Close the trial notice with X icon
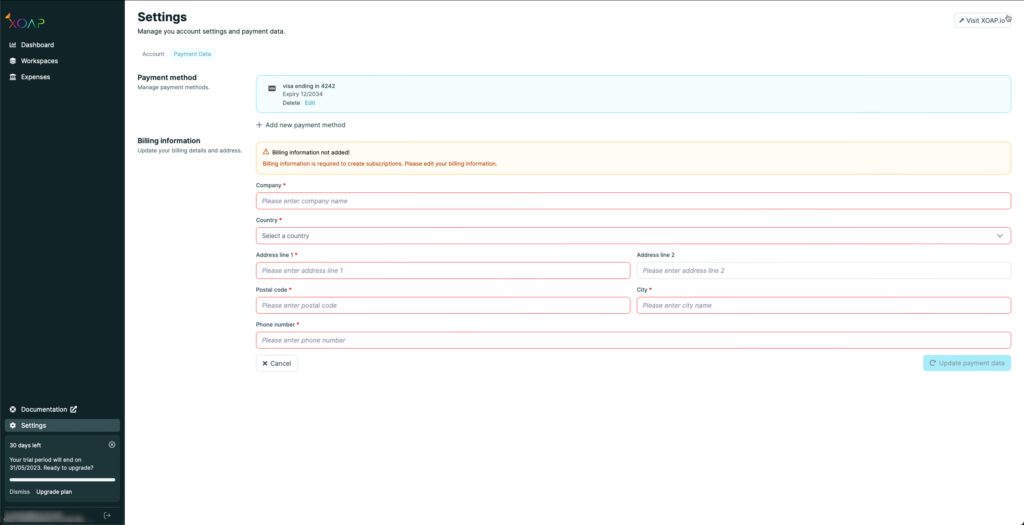This screenshot has width=1024, height=525. pyautogui.click(x=112, y=445)
